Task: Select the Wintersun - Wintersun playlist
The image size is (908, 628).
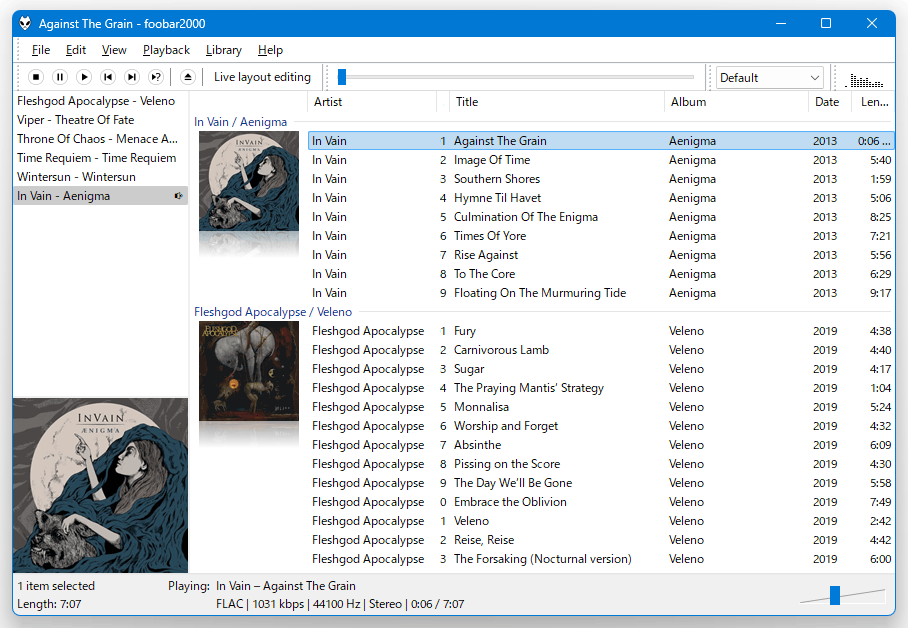Action: (101, 177)
